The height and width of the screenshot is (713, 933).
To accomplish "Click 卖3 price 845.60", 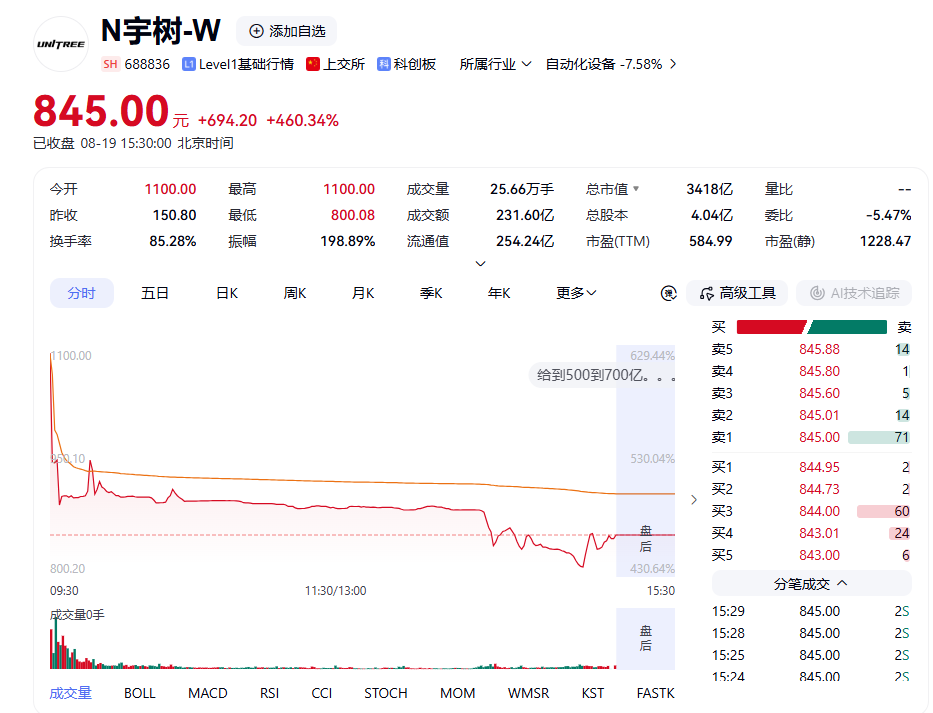I will [x=819, y=393].
